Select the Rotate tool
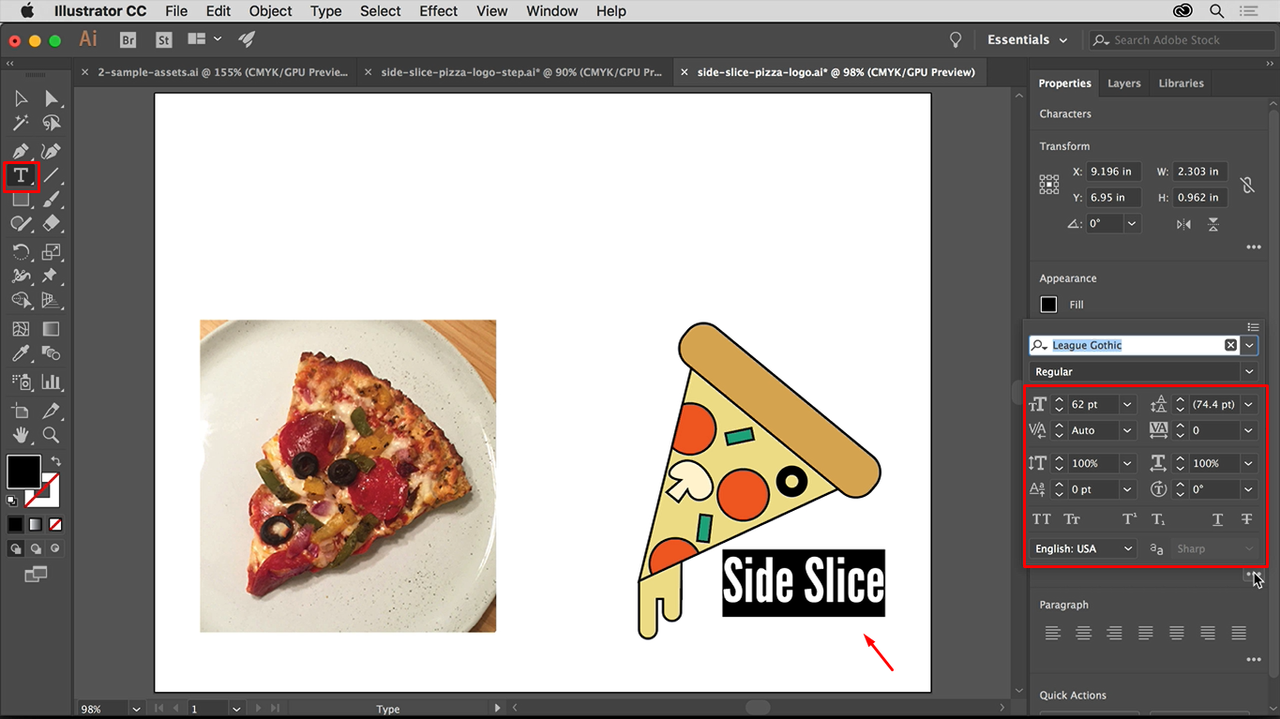Viewport: 1280px width, 719px height. [20, 252]
